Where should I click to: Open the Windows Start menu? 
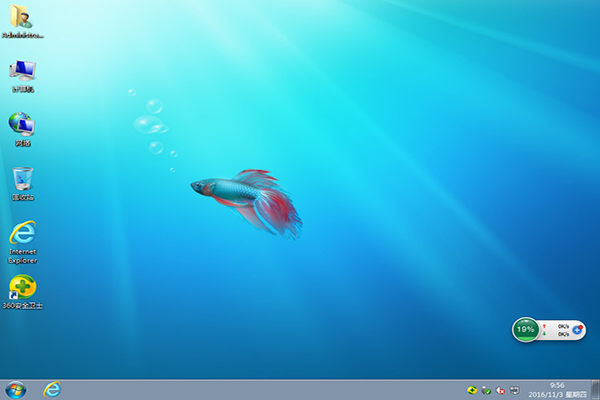click(x=16, y=390)
